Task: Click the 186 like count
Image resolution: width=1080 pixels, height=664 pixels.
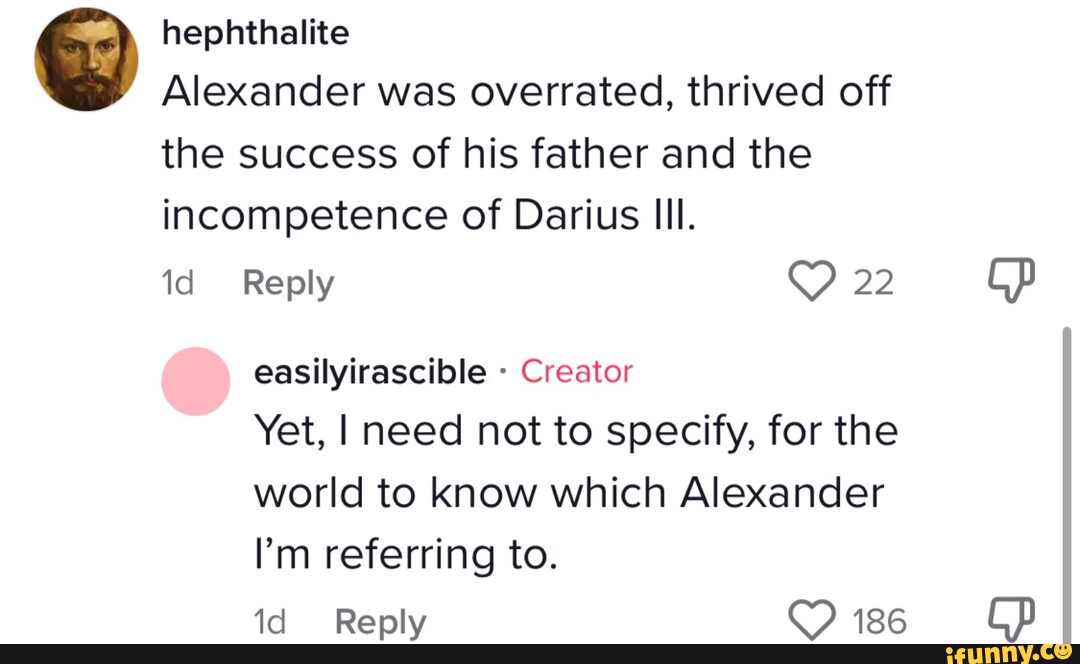Action: pyautogui.click(x=880, y=622)
